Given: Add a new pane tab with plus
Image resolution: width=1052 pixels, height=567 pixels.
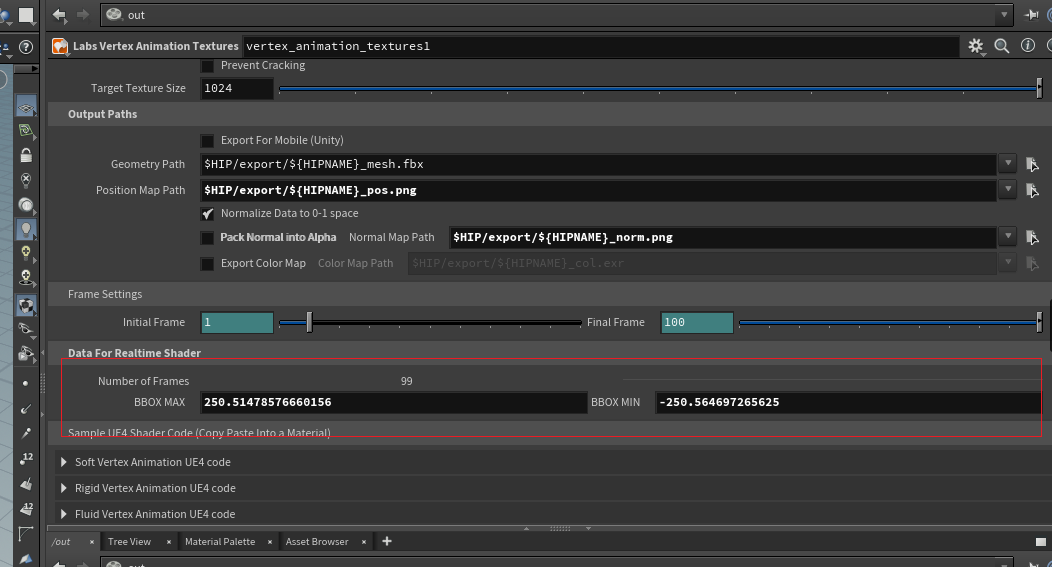Looking at the screenshot, I should click(x=386, y=541).
